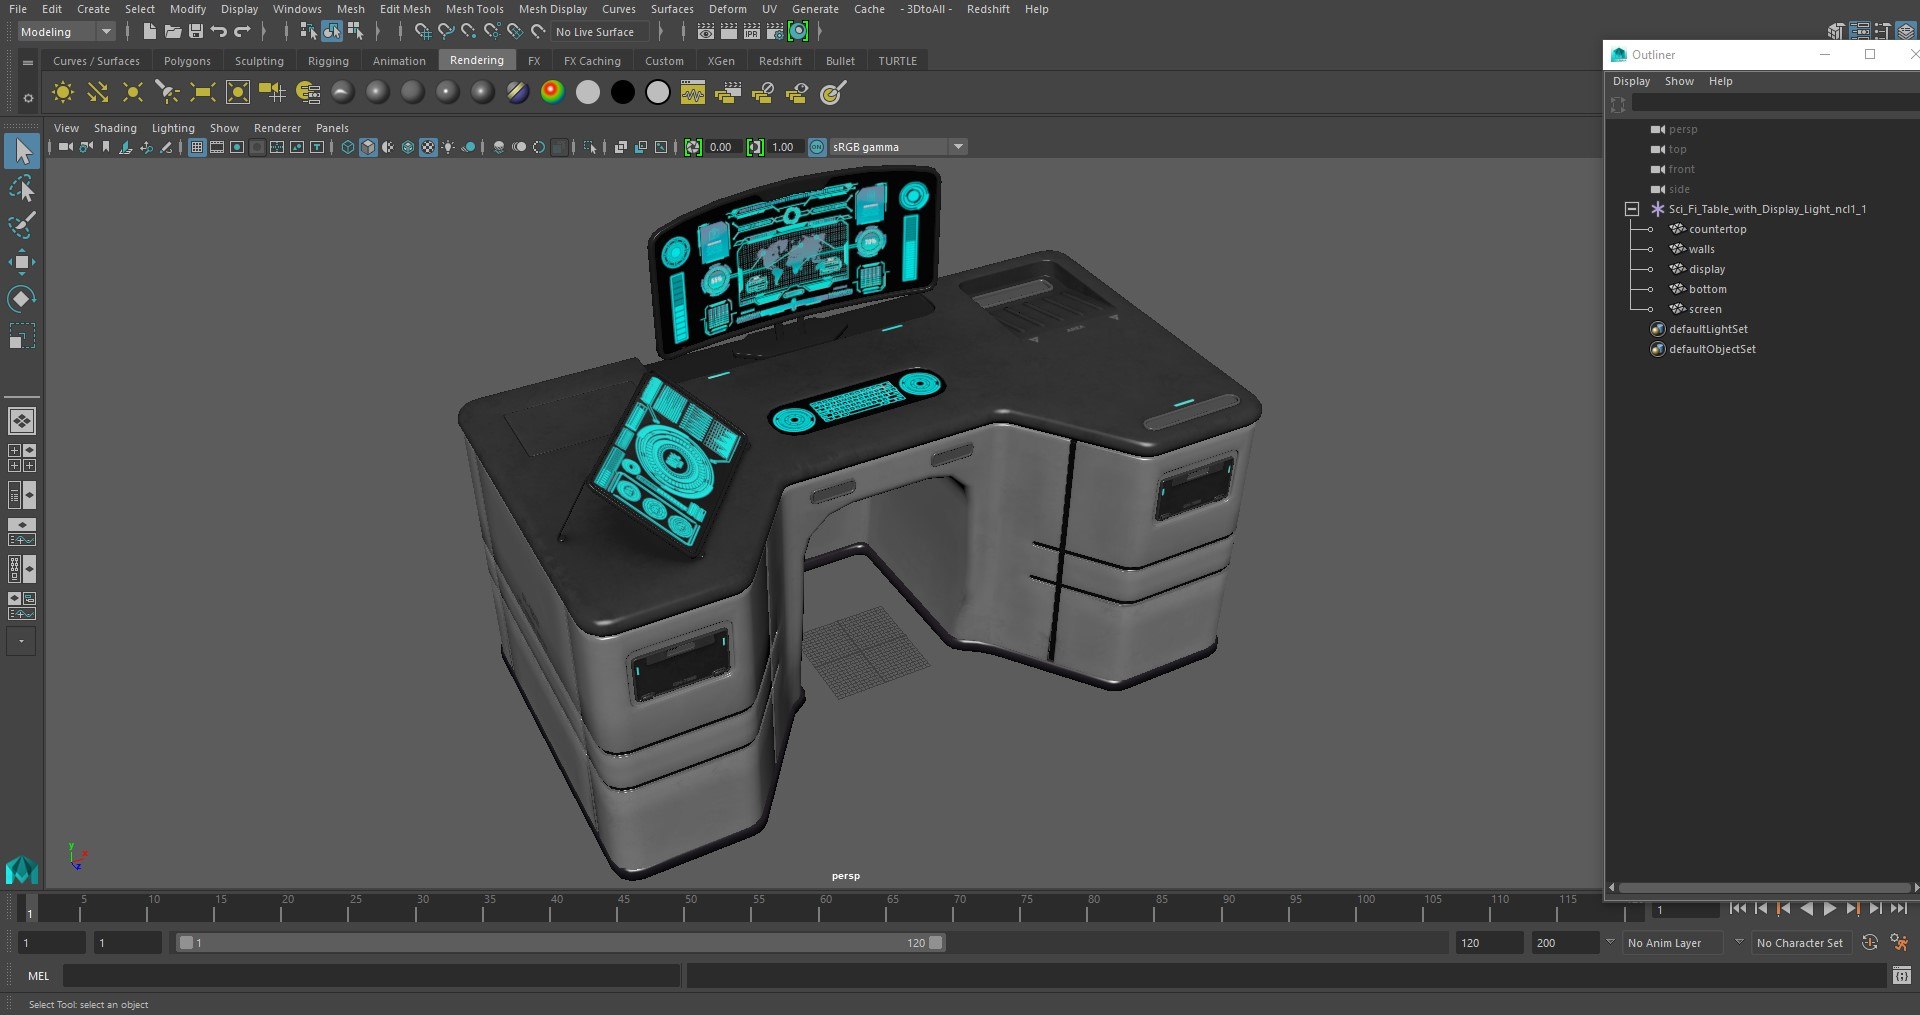
Task: Choose the Paint selection tool
Action: [22, 225]
